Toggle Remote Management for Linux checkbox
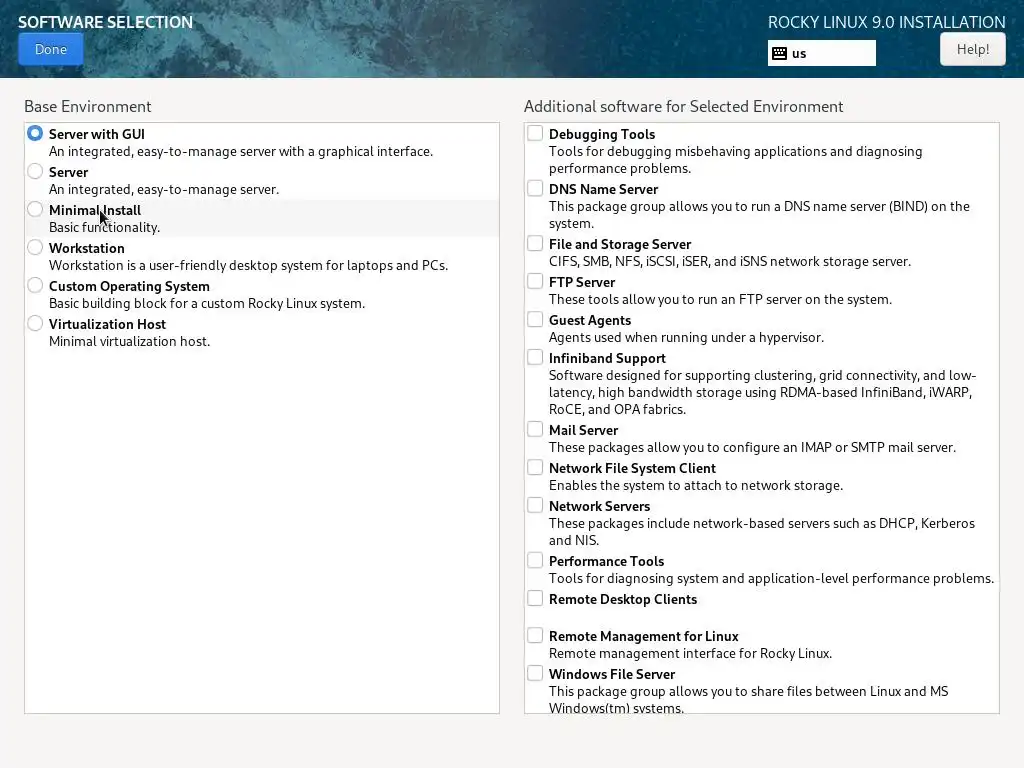This screenshot has height=768, width=1024. 535,635
